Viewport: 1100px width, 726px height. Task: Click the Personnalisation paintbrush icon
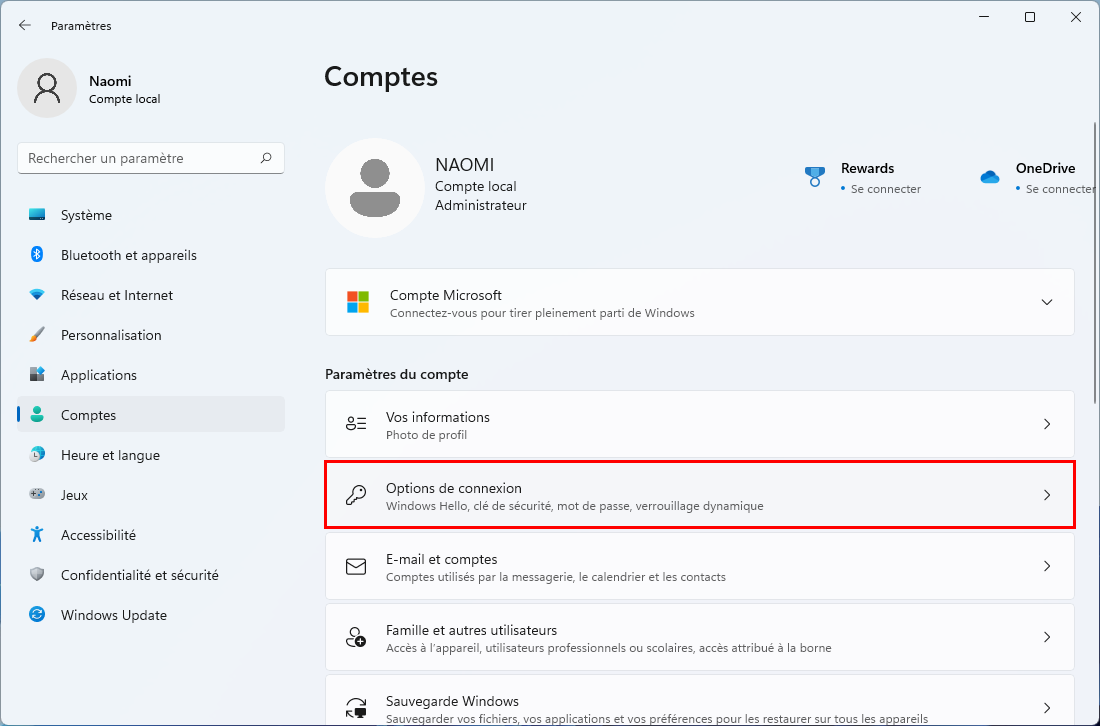pyautogui.click(x=37, y=335)
